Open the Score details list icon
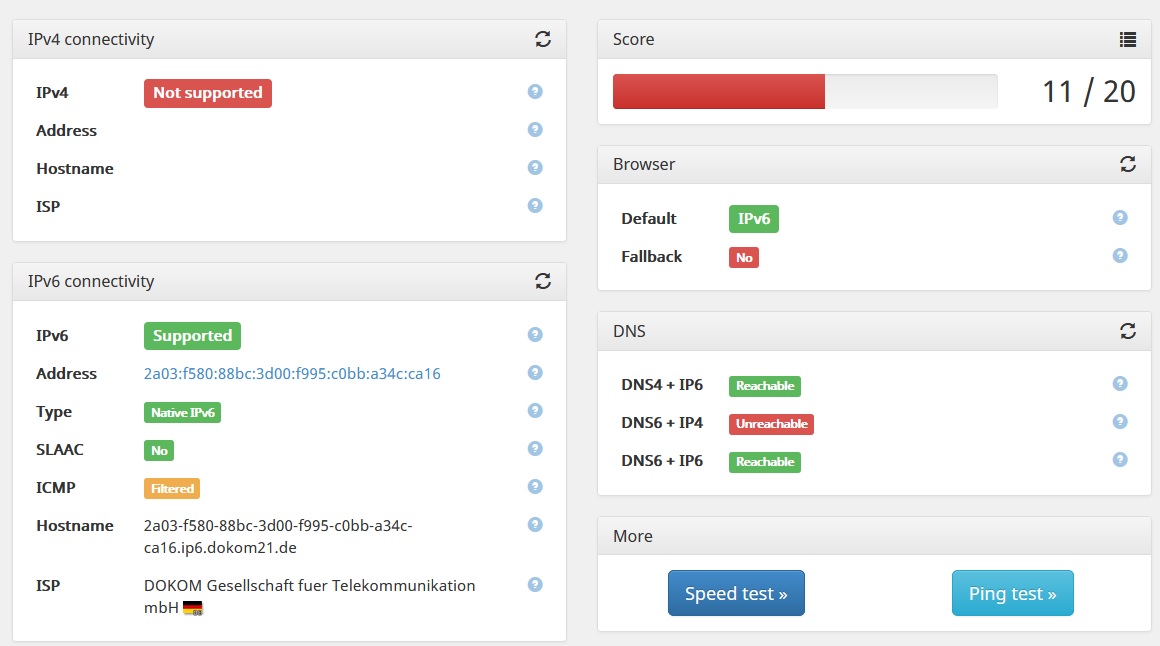This screenshot has width=1160, height=646. (x=1127, y=39)
